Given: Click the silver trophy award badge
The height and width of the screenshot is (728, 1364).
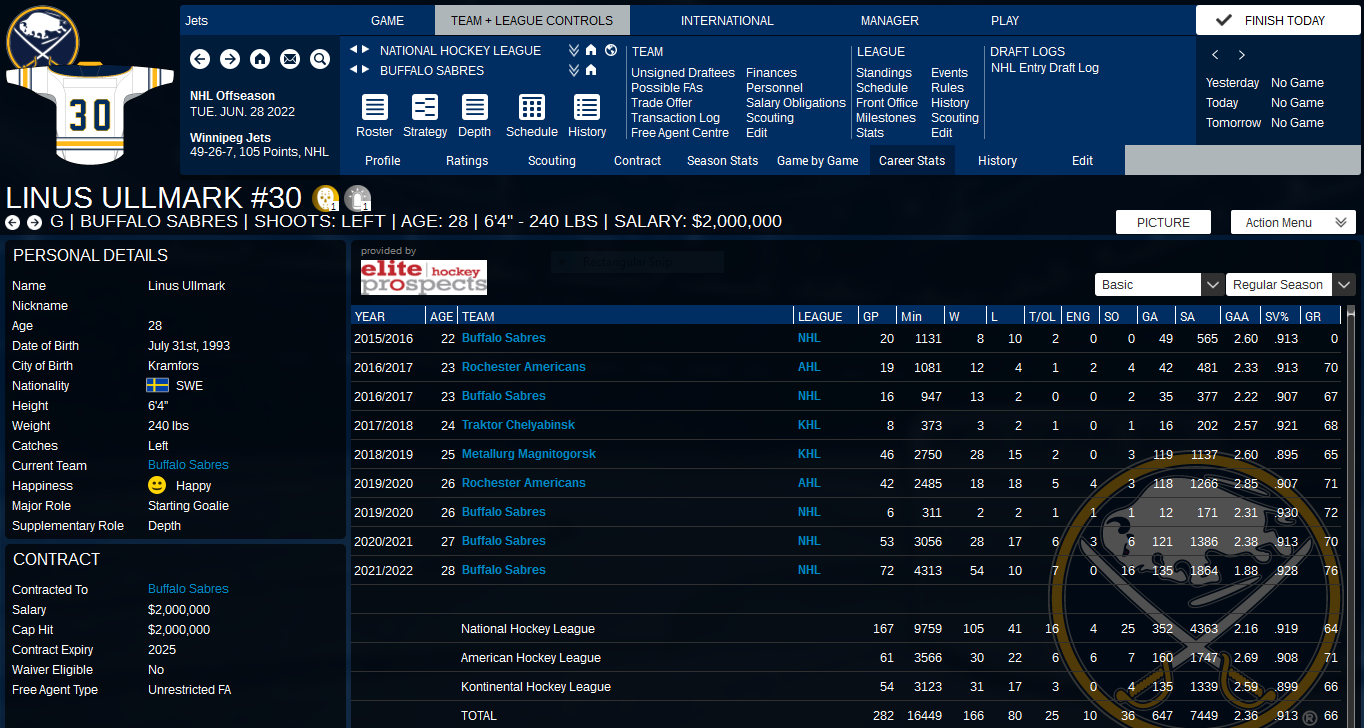Looking at the screenshot, I should (357, 198).
